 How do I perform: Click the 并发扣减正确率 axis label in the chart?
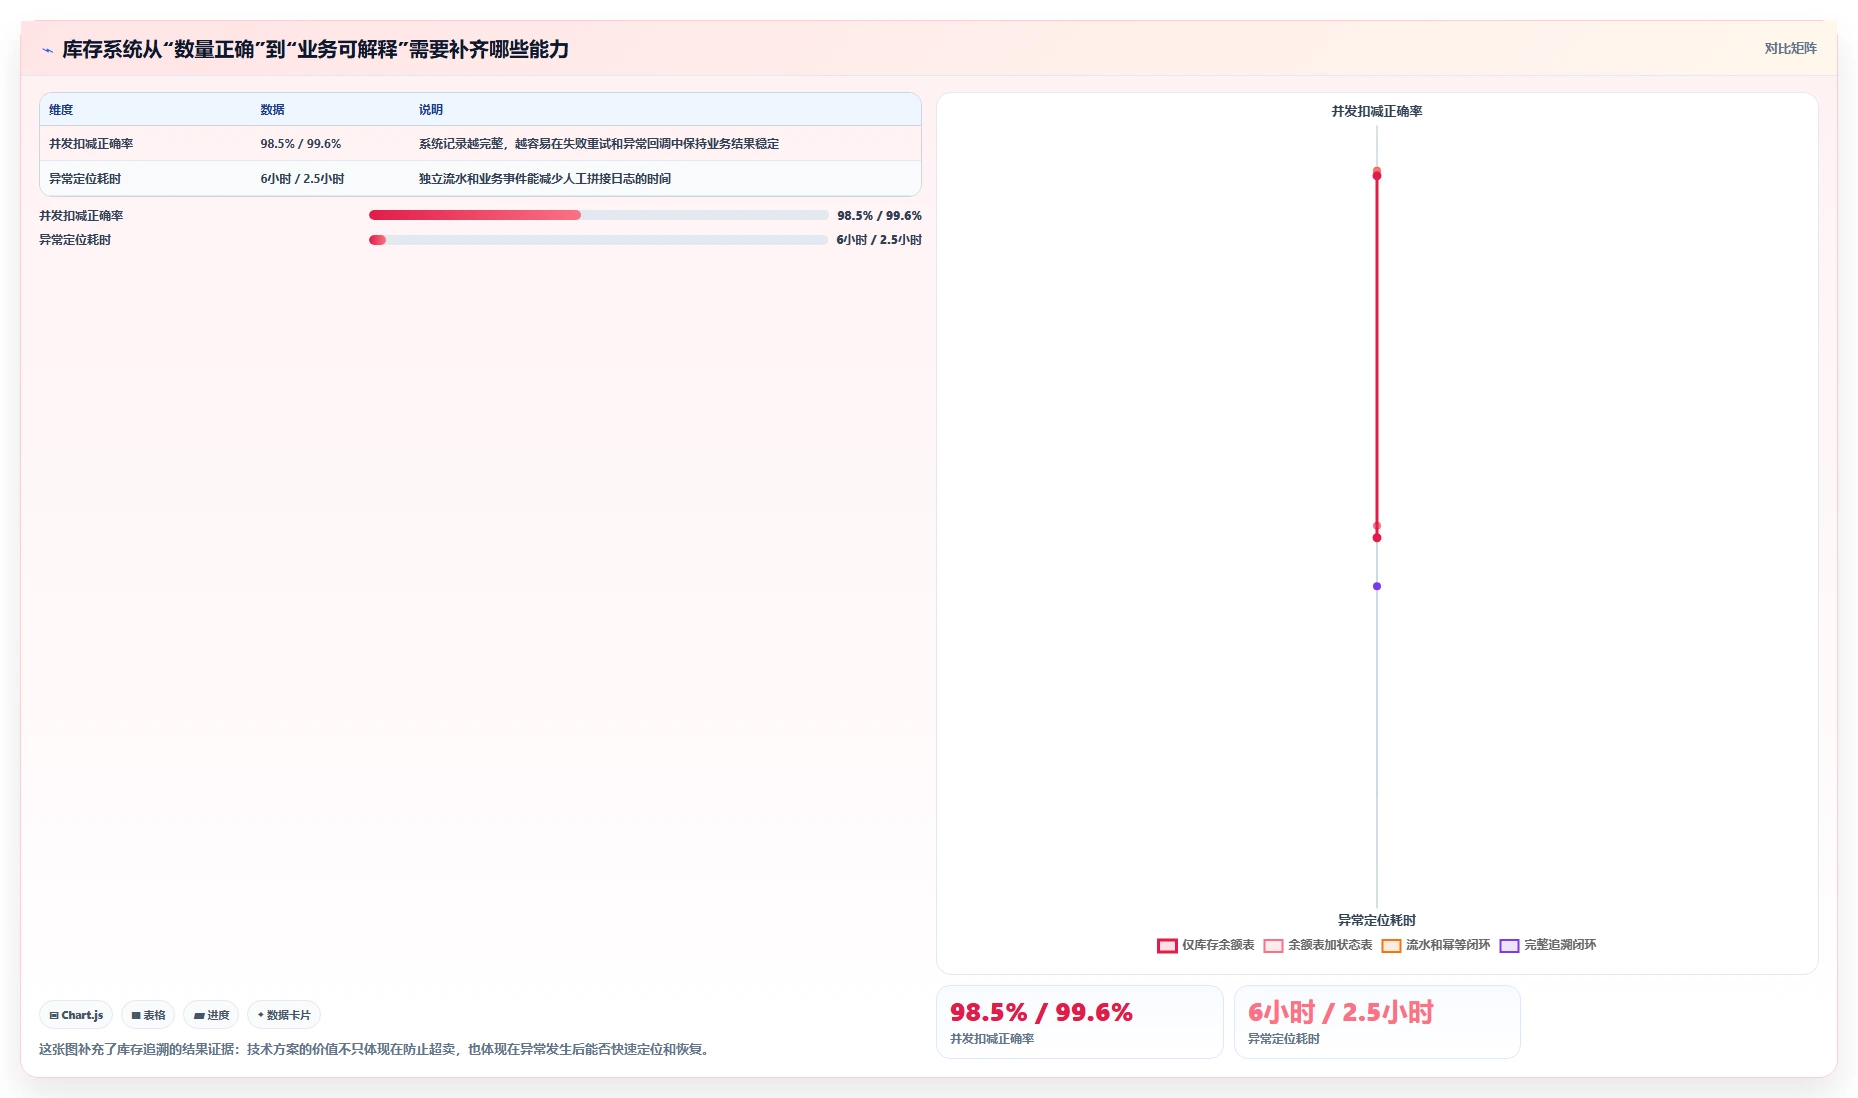(x=1377, y=111)
